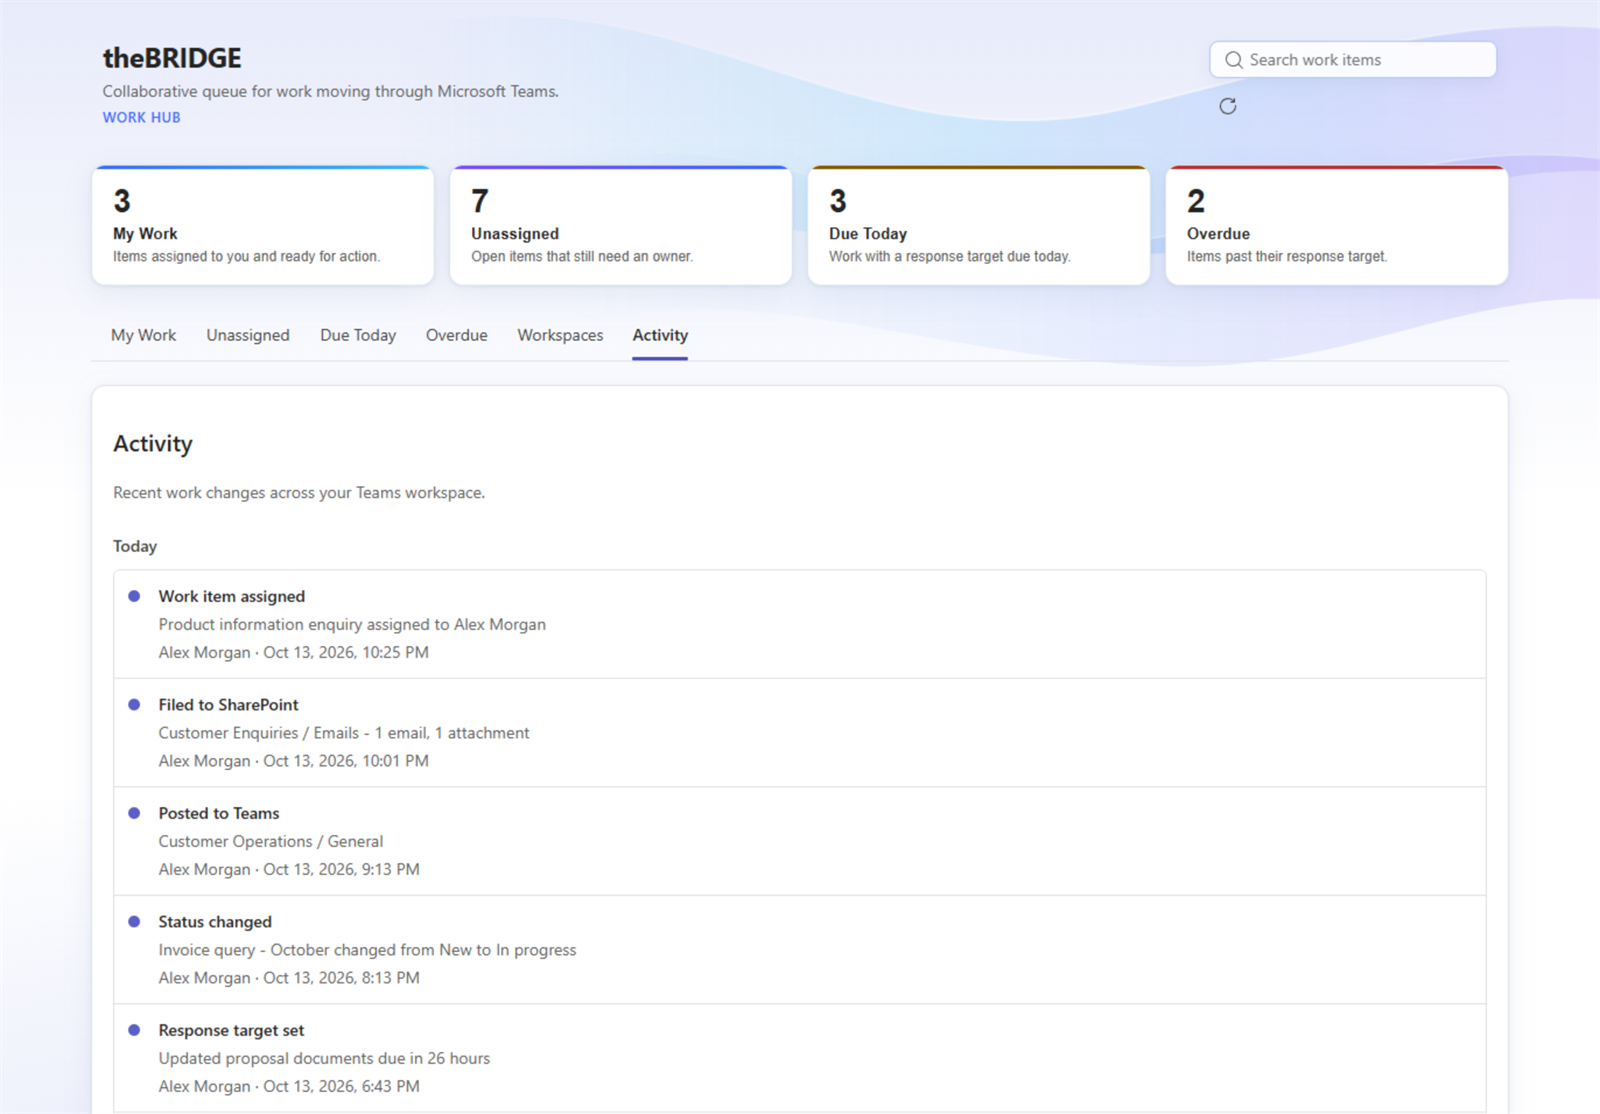Open the 'Response target set' activity entry

point(800,1058)
